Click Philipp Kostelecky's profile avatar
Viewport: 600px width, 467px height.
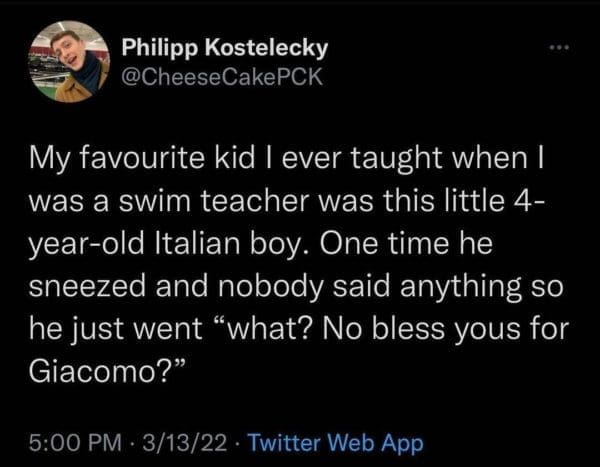coord(68,62)
